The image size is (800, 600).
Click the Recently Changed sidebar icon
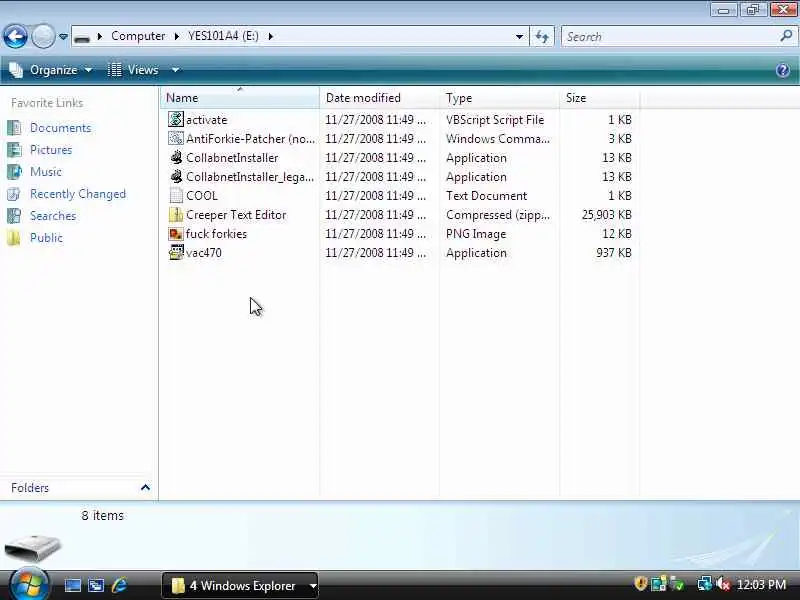coord(14,194)
